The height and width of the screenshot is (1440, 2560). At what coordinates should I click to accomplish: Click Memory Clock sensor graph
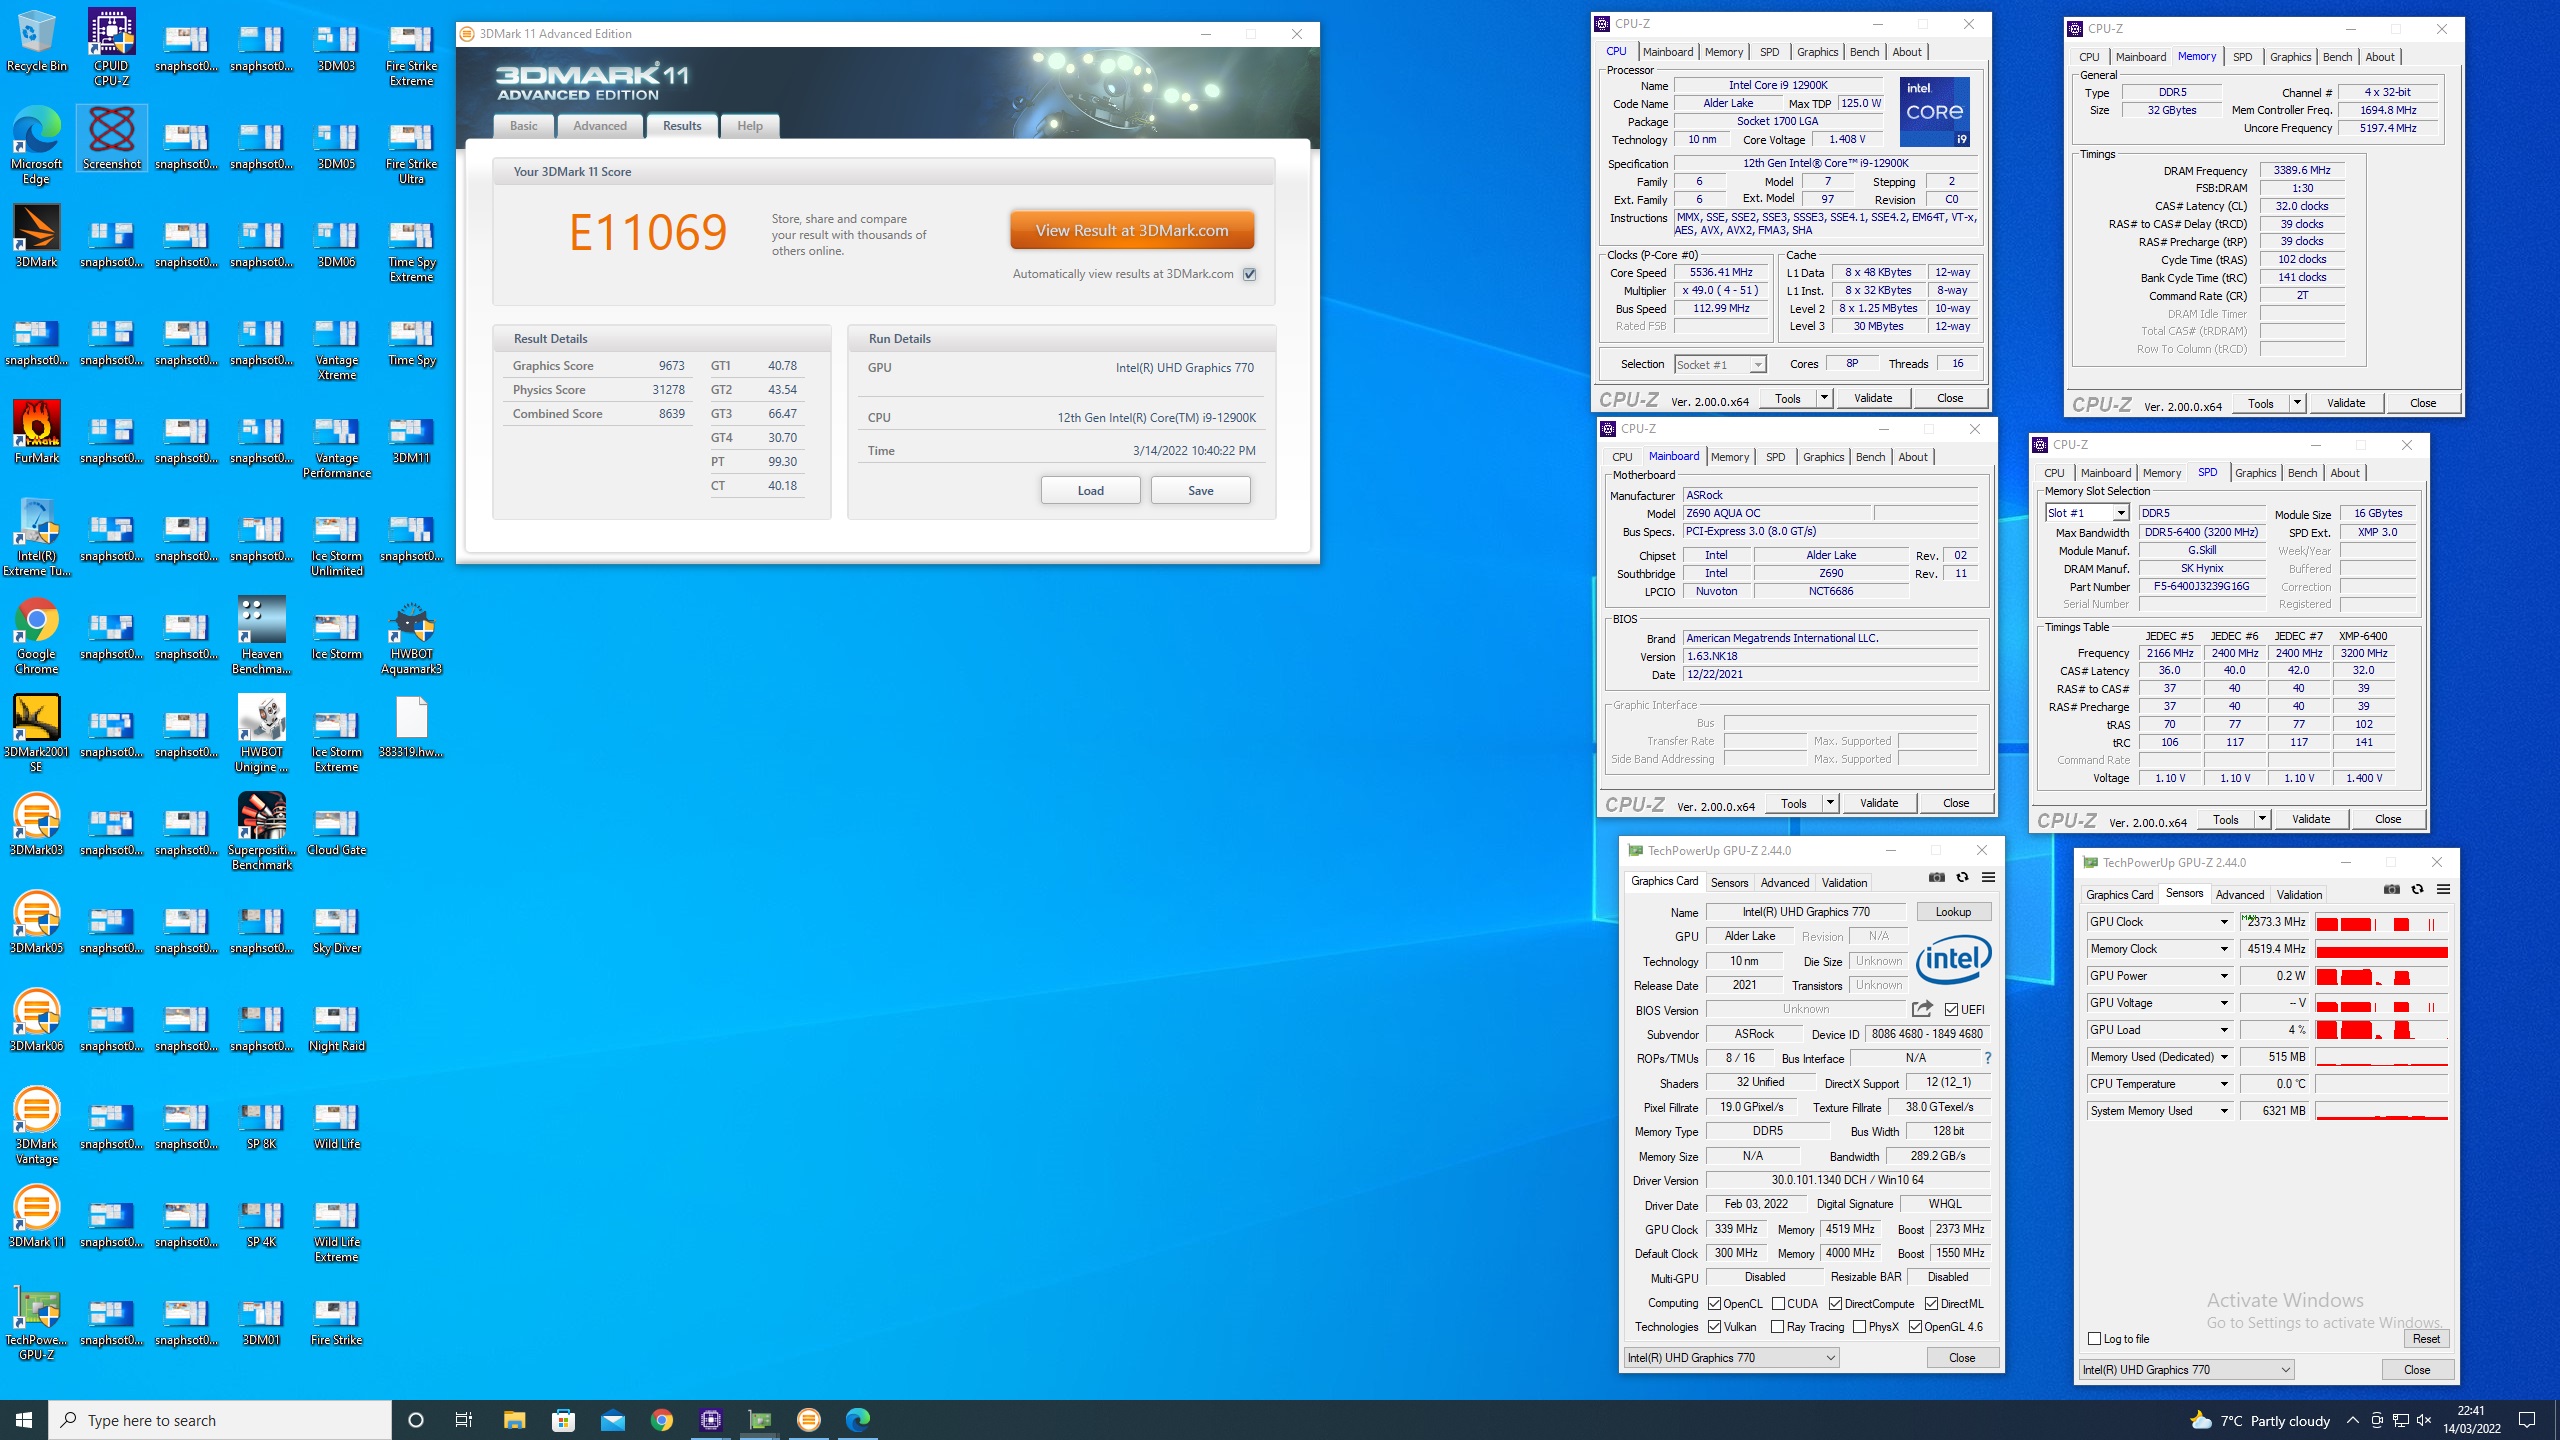[x=2381, y=949]
